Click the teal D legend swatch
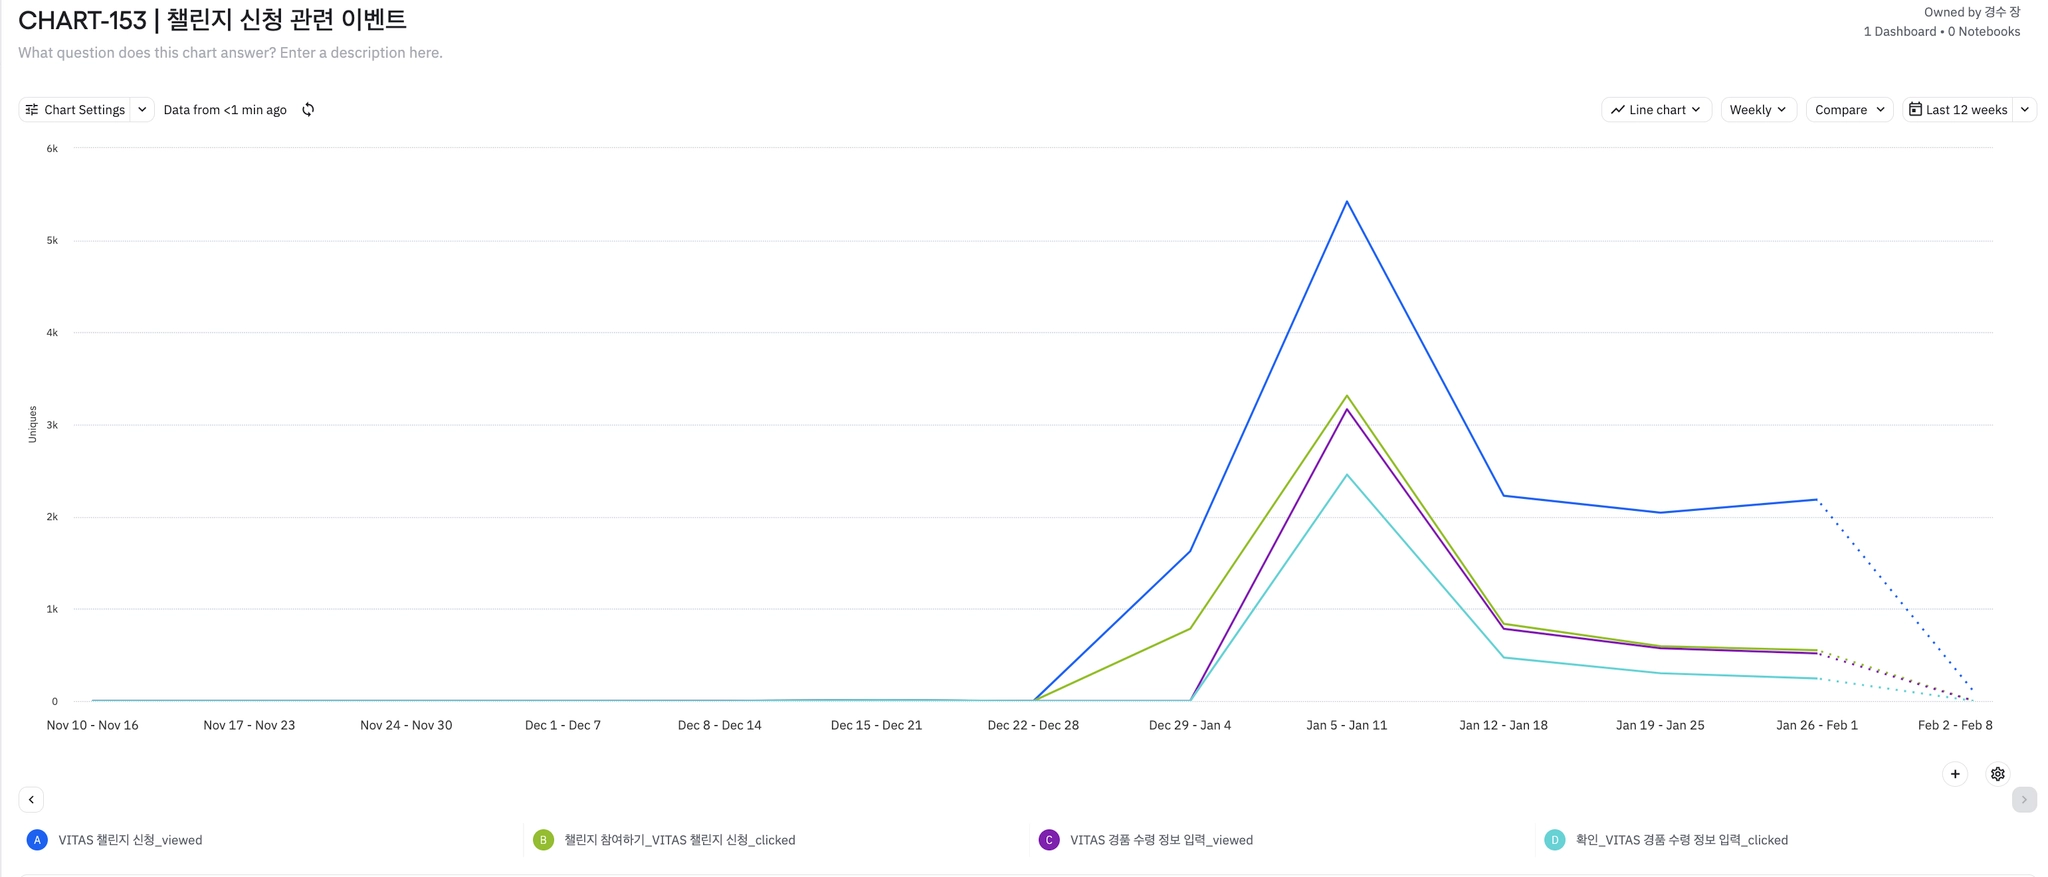 [x=1555, y=840]
